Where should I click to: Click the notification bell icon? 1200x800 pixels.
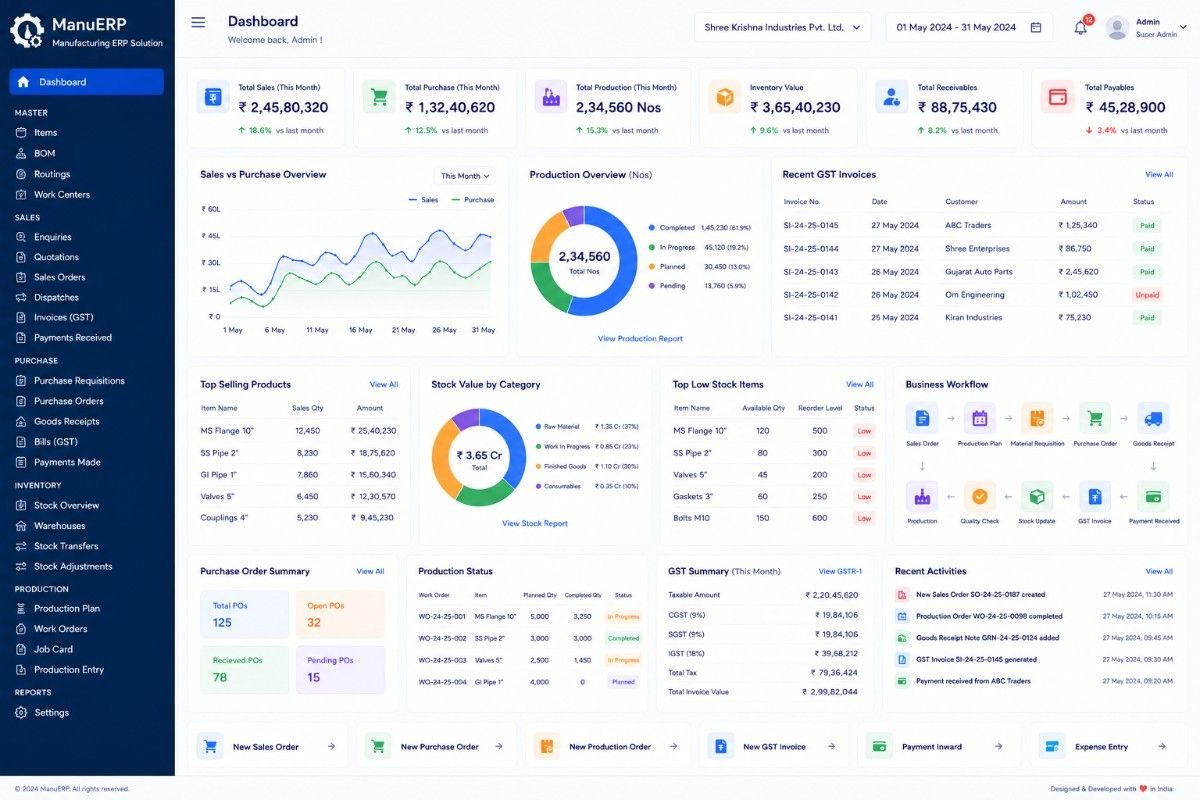click(1080, 28)
